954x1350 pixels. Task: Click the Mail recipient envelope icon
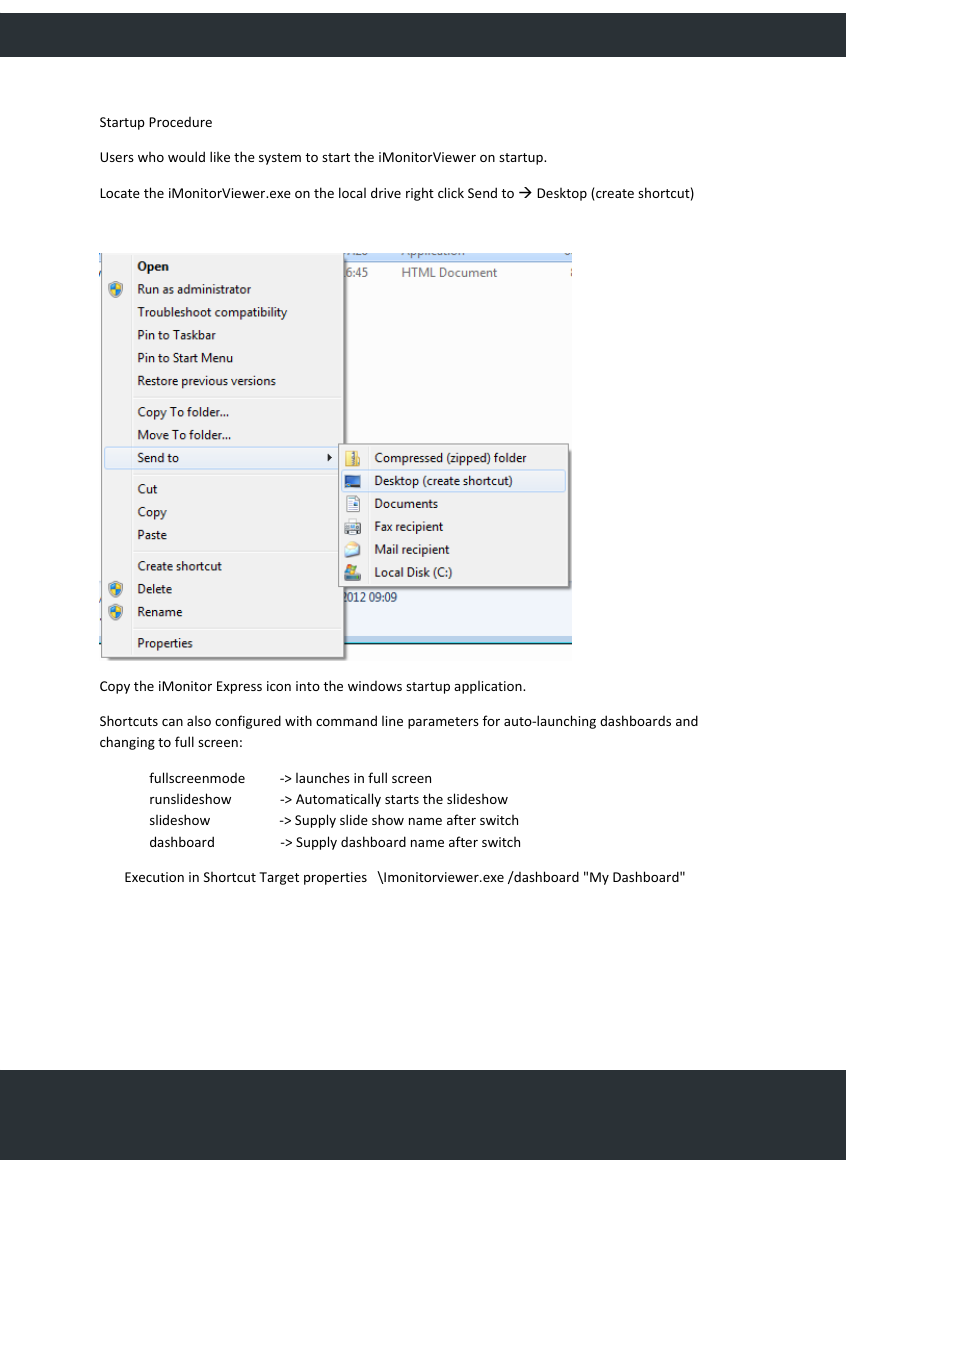(x=353, y=550)
